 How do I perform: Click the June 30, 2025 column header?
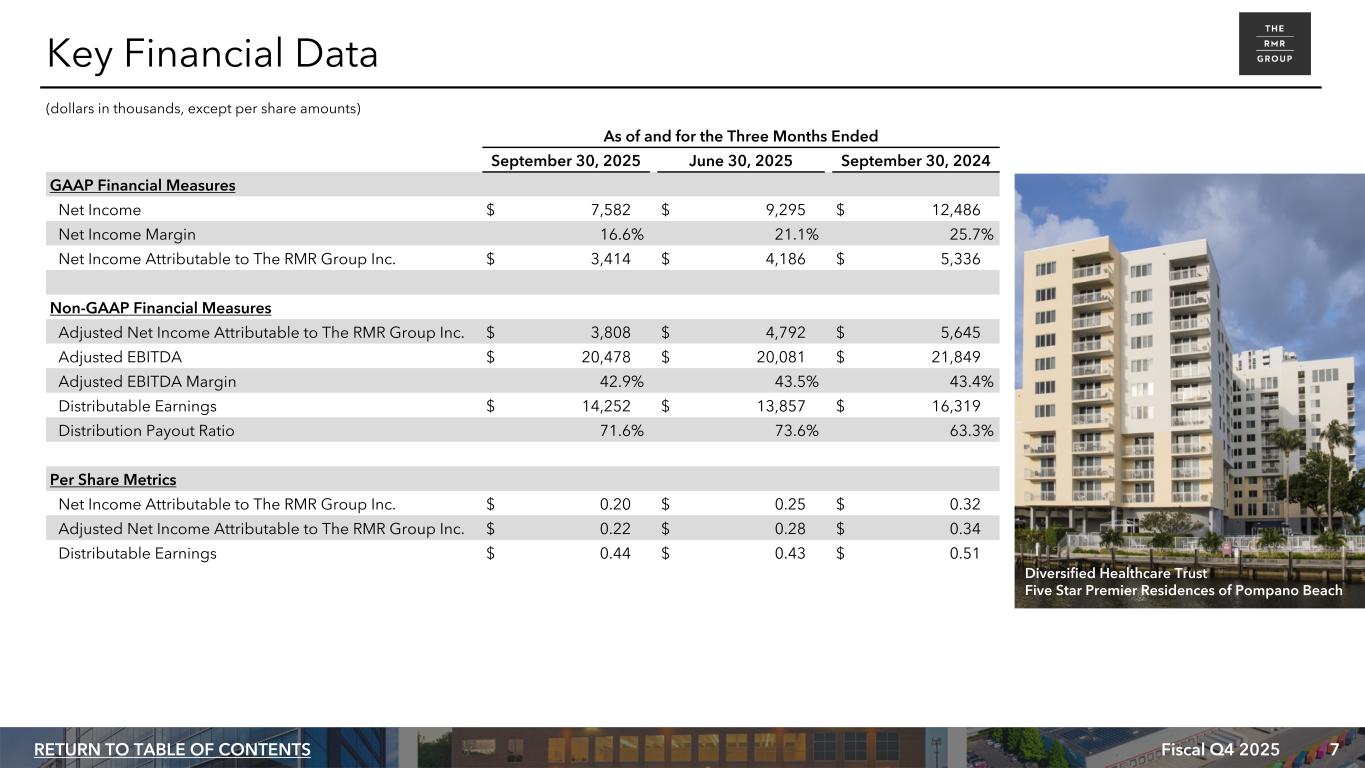tap(741, 161)
